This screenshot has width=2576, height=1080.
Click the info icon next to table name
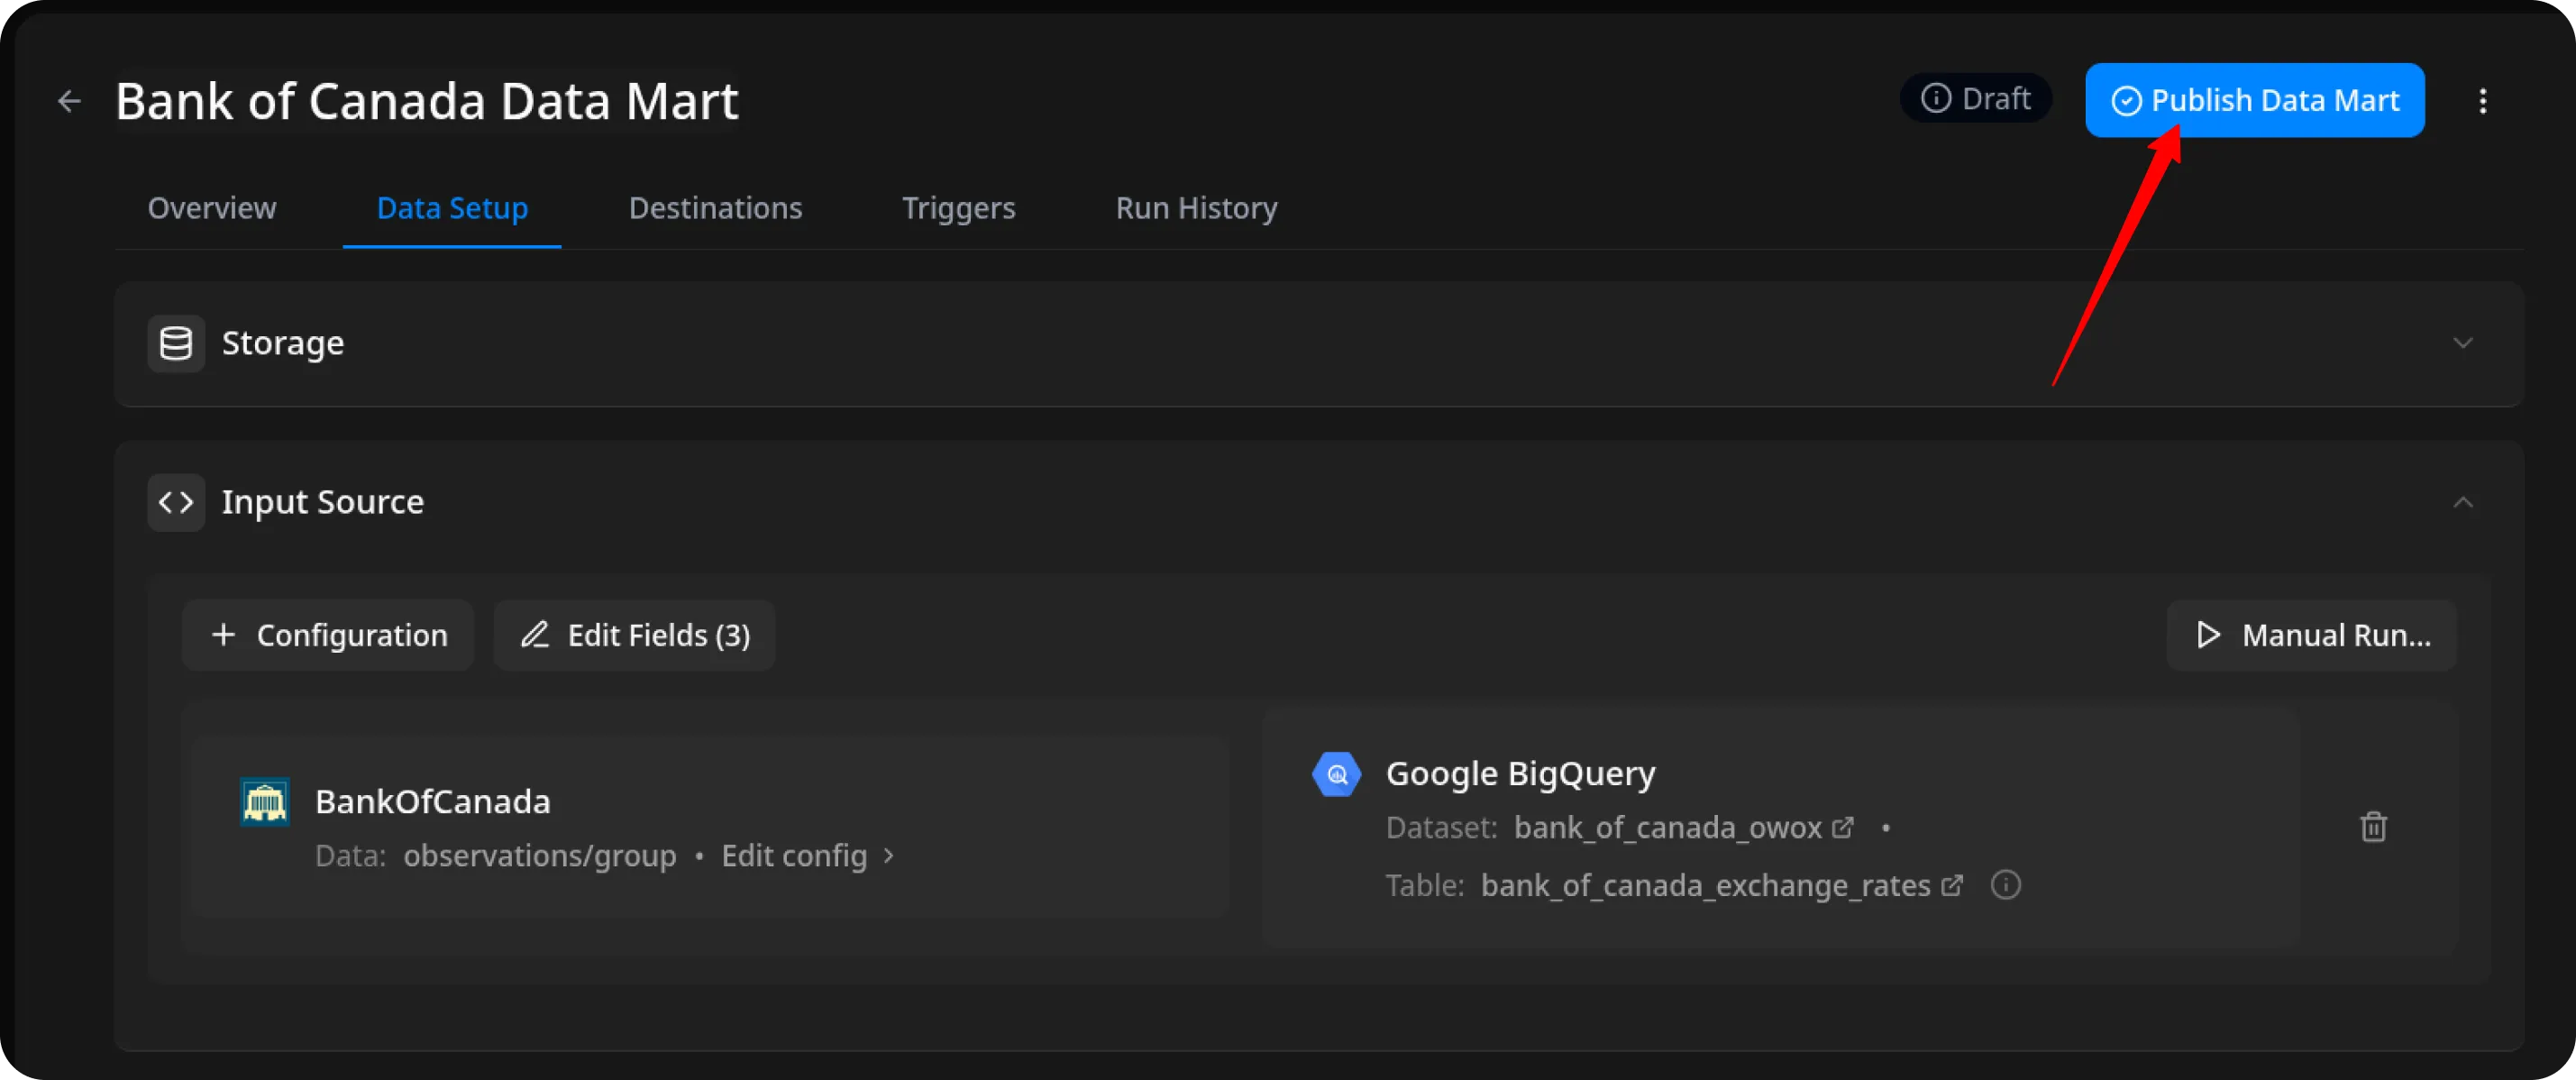(x=2005, y=885)
